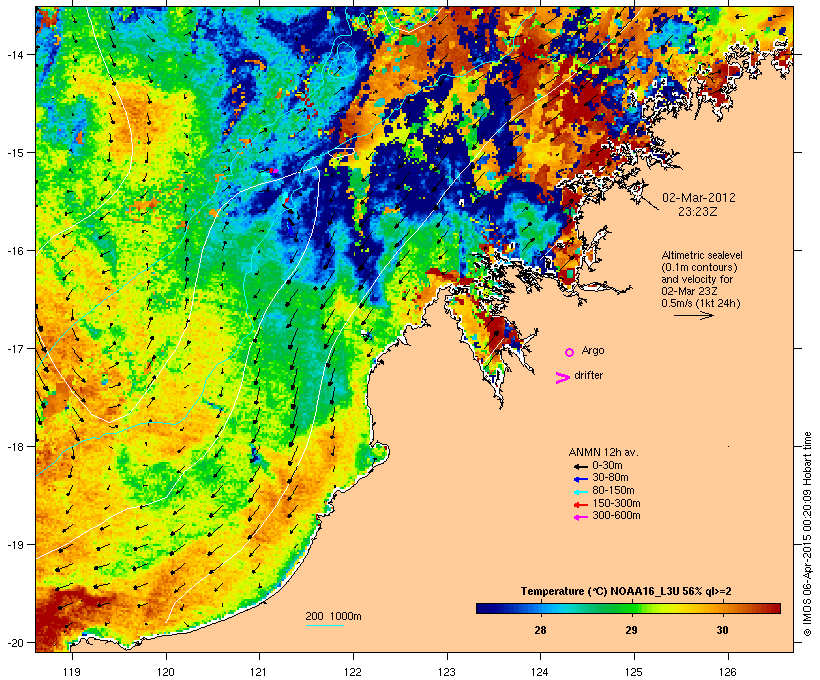Click the 0.5m/s velocity scale arrow

[x=693, y=315]
